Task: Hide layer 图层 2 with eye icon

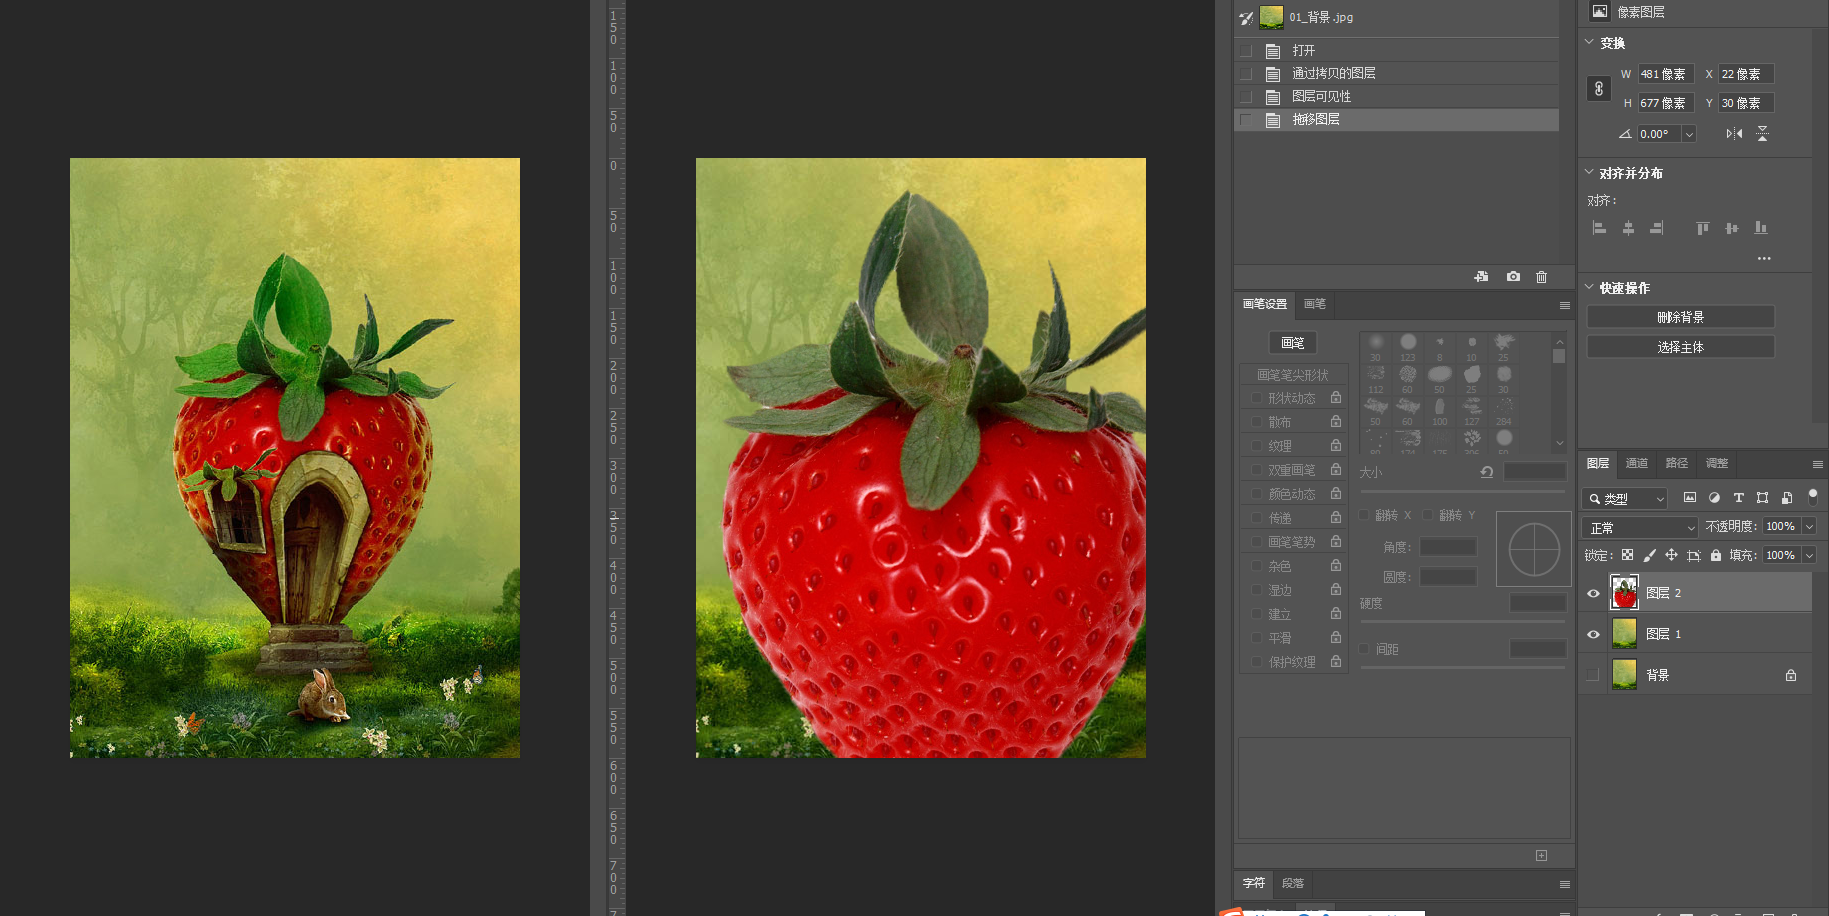Action: (x=1593, y=593)
